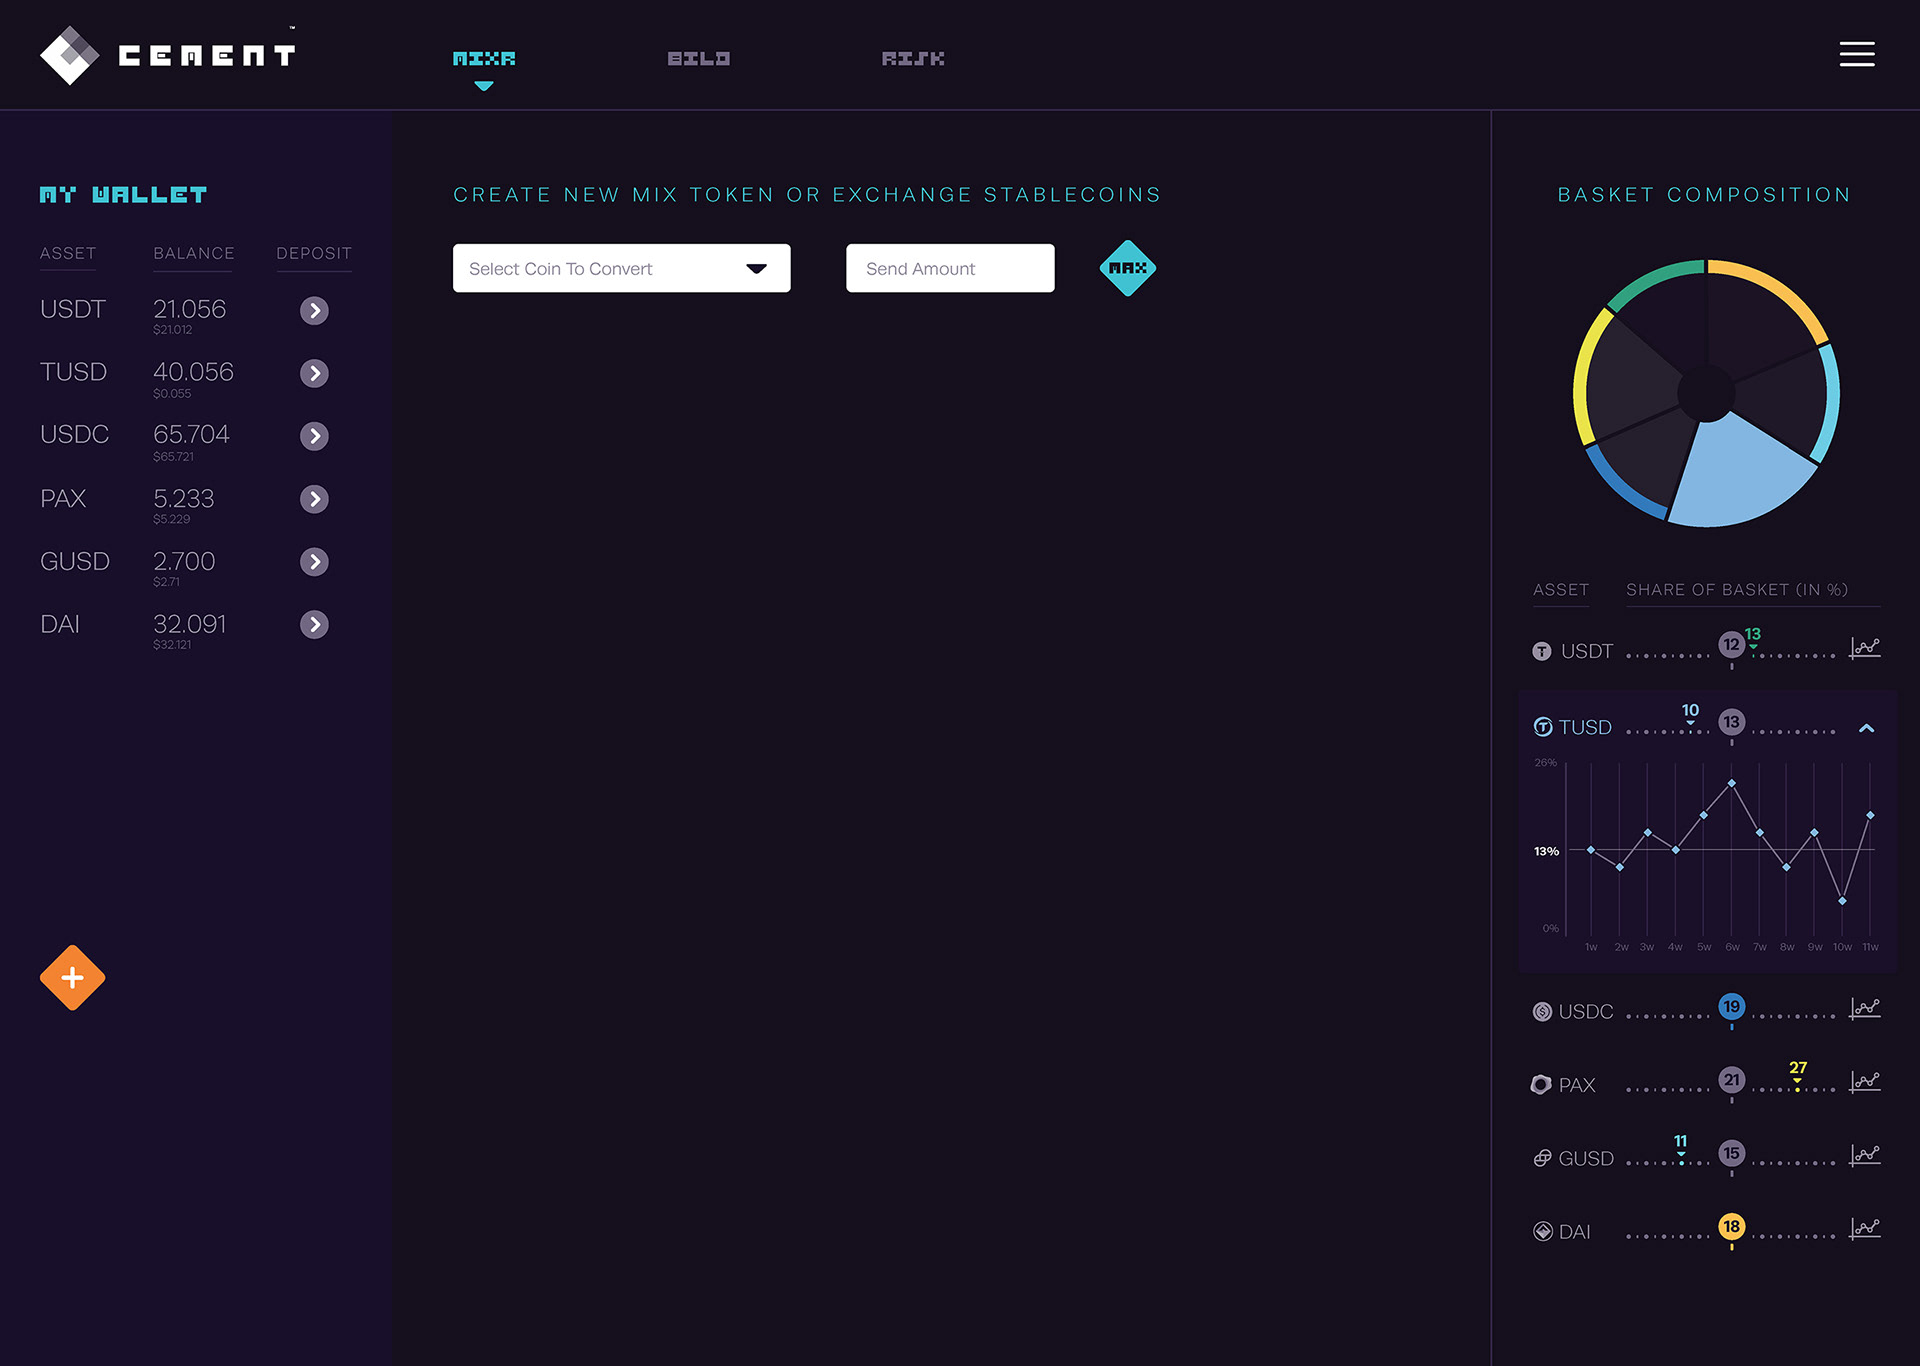The width and height of the screenshot is (1920, 1366).
Task: Open the hamburger menu
Action: point(1856,54)
